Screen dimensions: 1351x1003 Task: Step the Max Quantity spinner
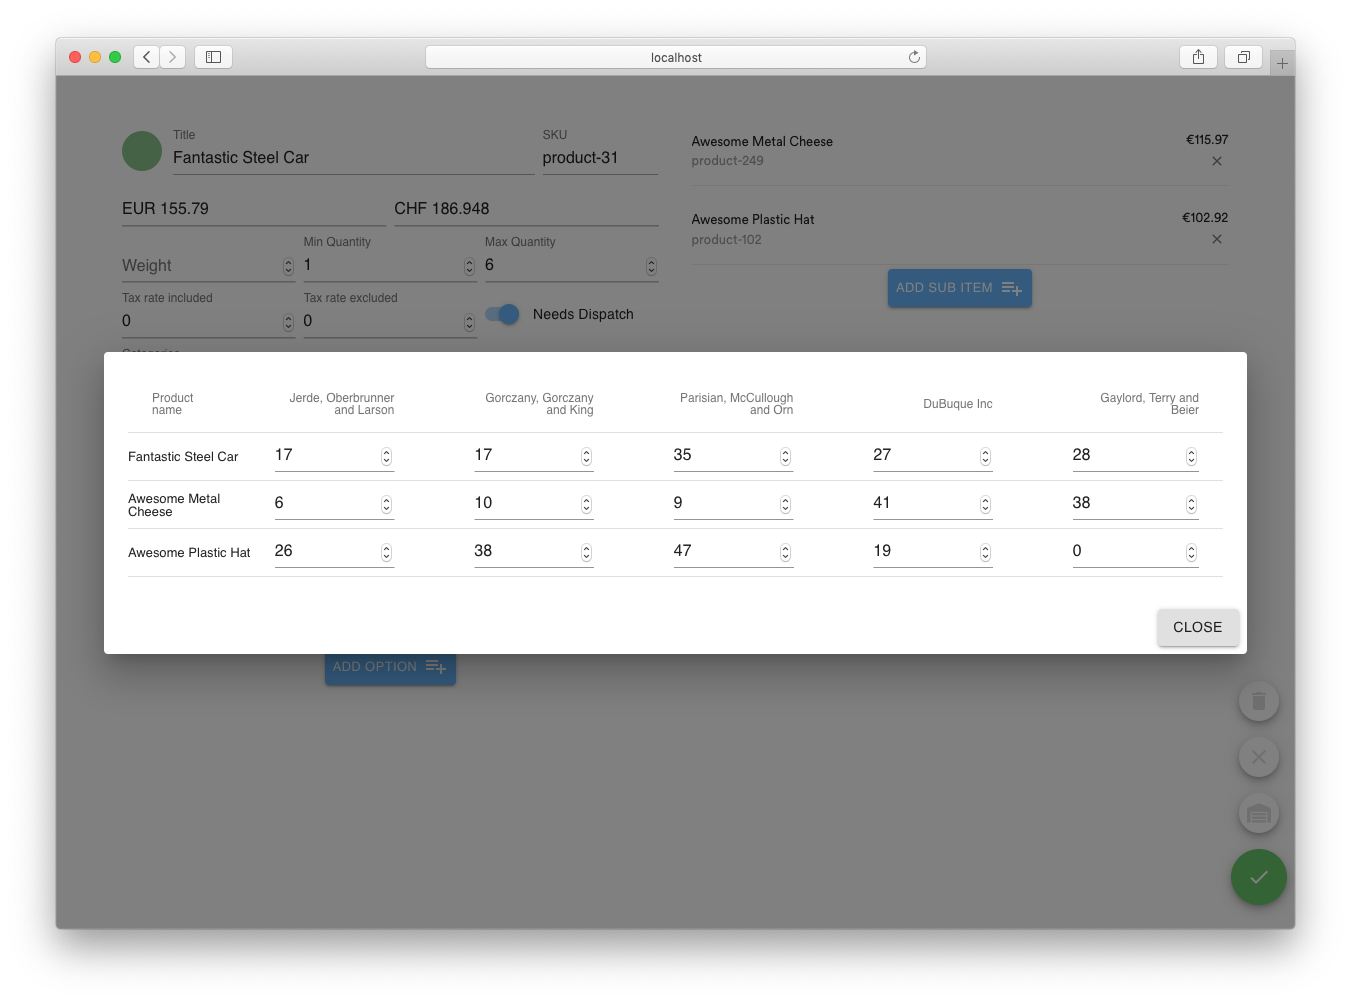[651, 266]
